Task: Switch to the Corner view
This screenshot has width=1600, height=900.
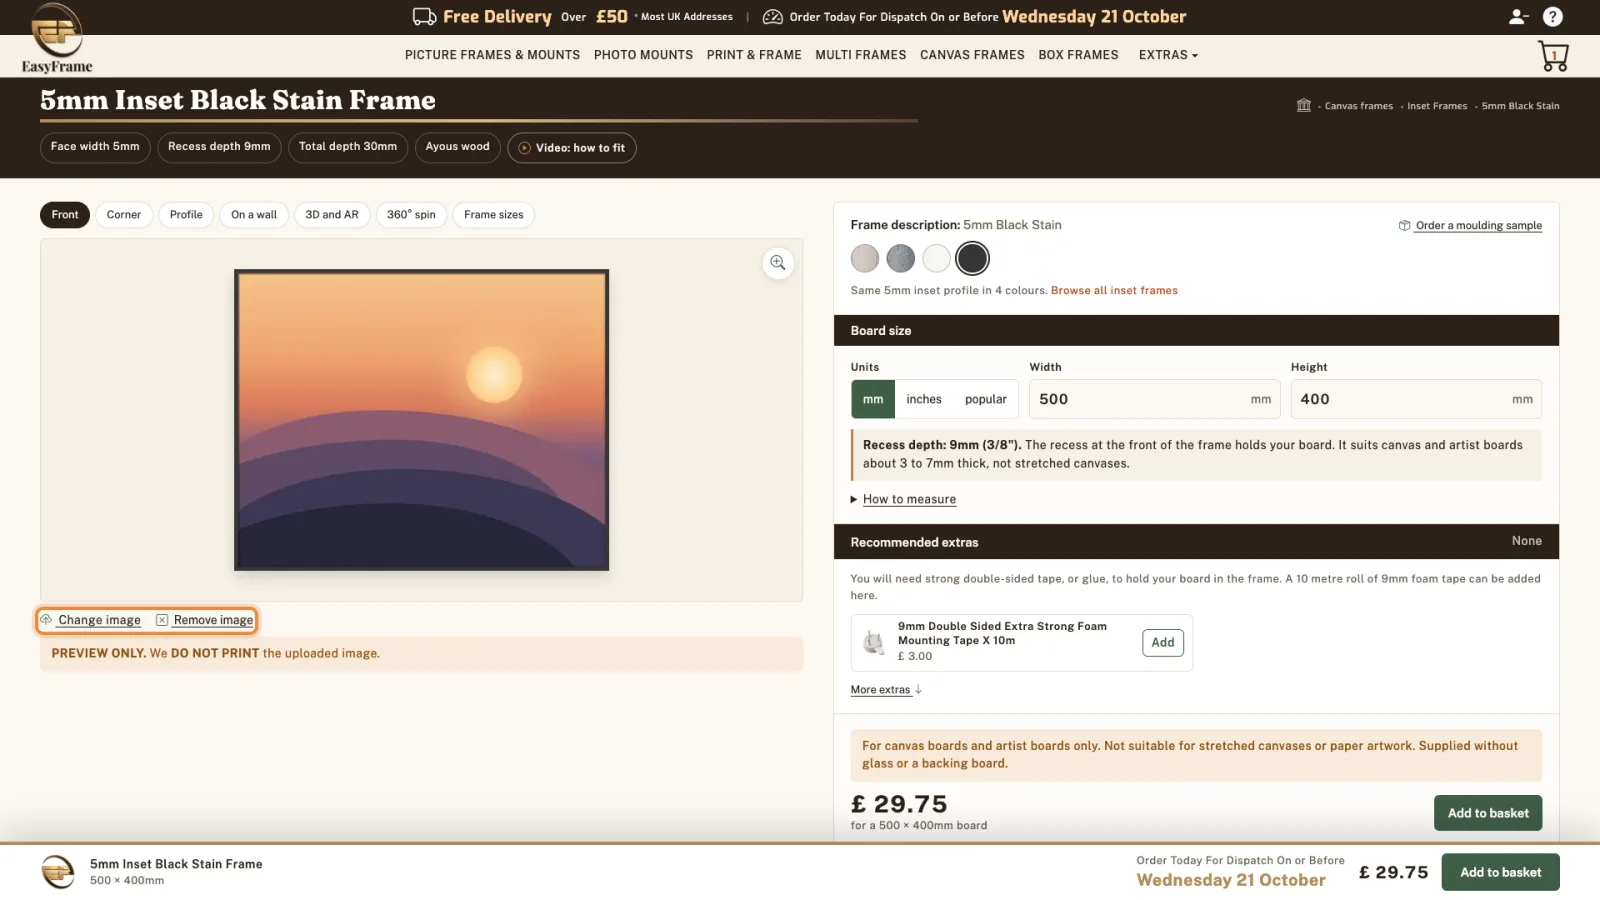Action: pyautogui.click(x=124, y=215)
